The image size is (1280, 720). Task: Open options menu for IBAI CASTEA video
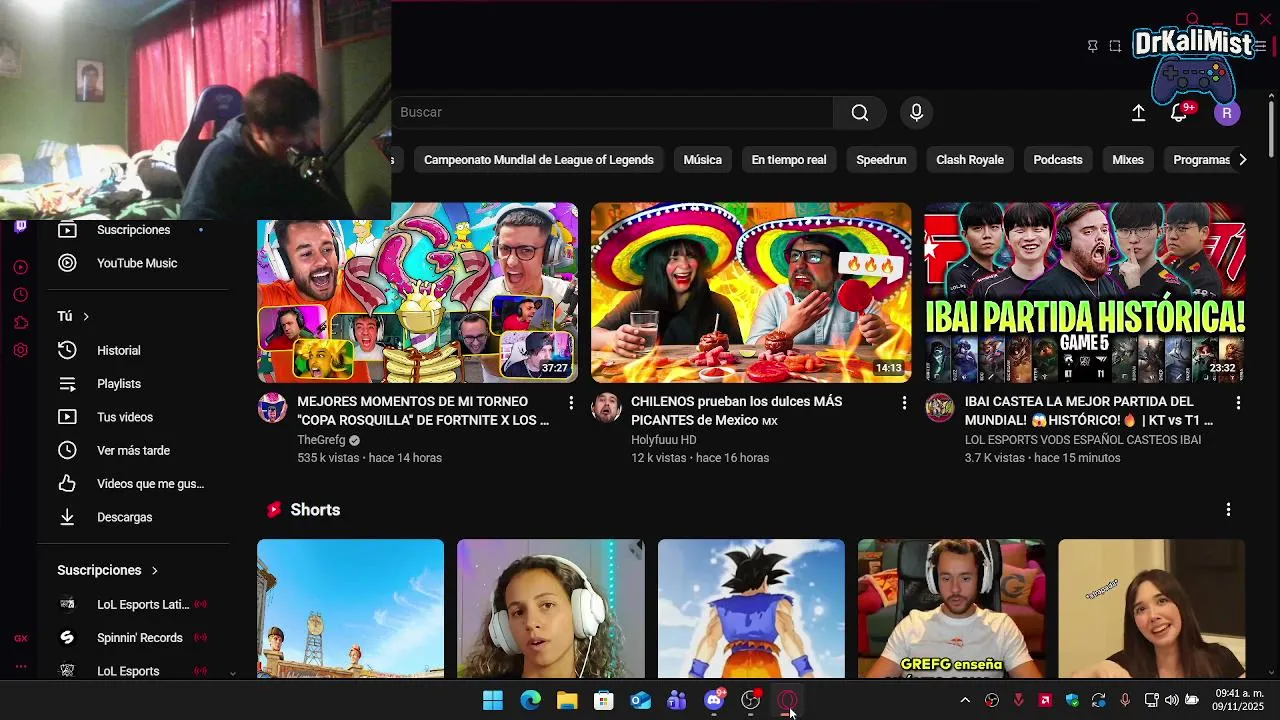tap(1238, 402)
